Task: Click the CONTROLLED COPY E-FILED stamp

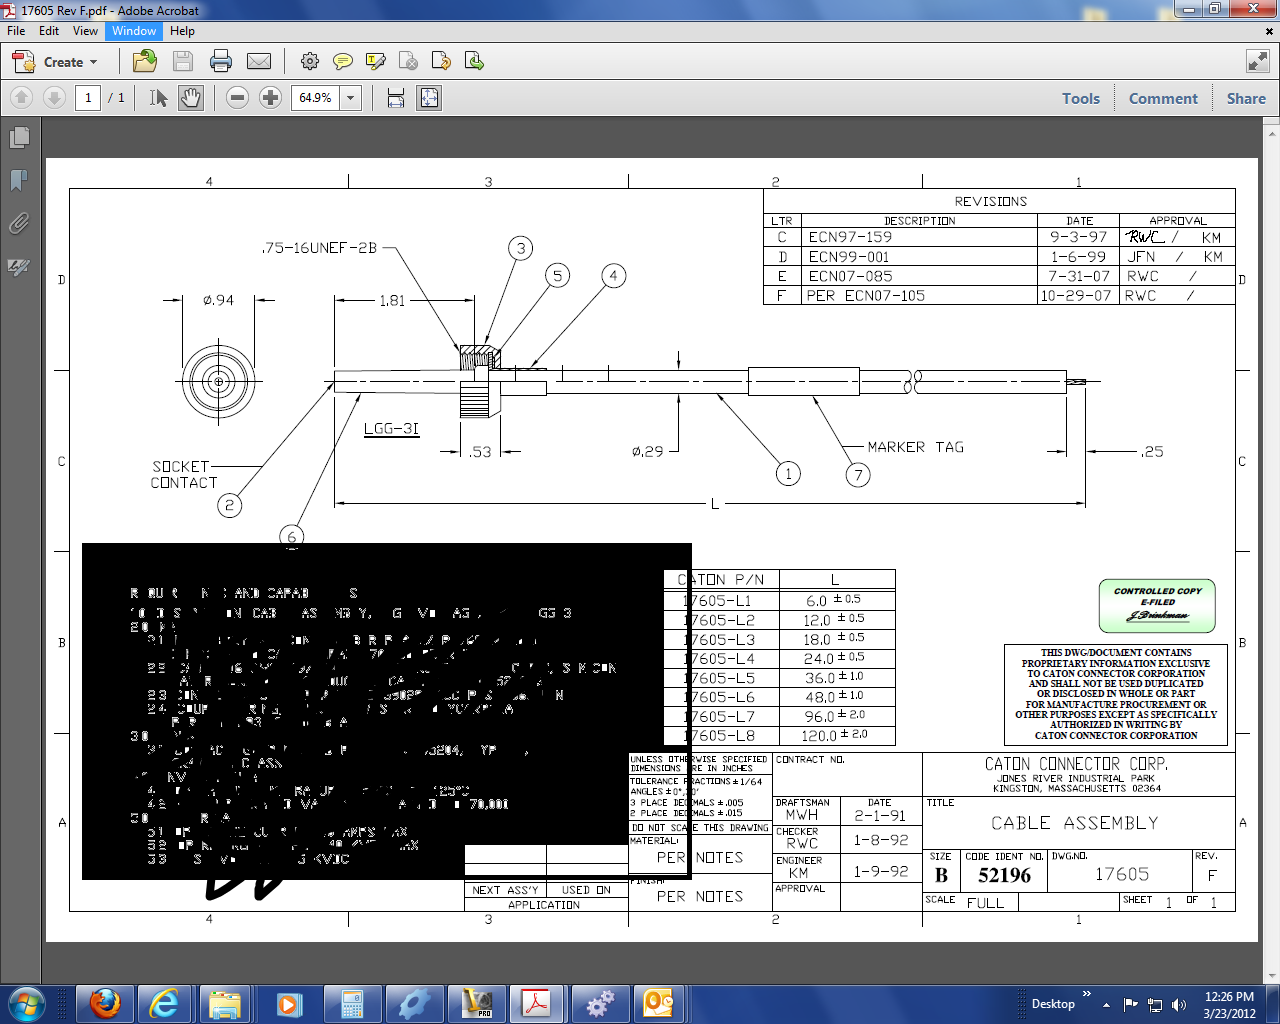Action: (1157, 606)
